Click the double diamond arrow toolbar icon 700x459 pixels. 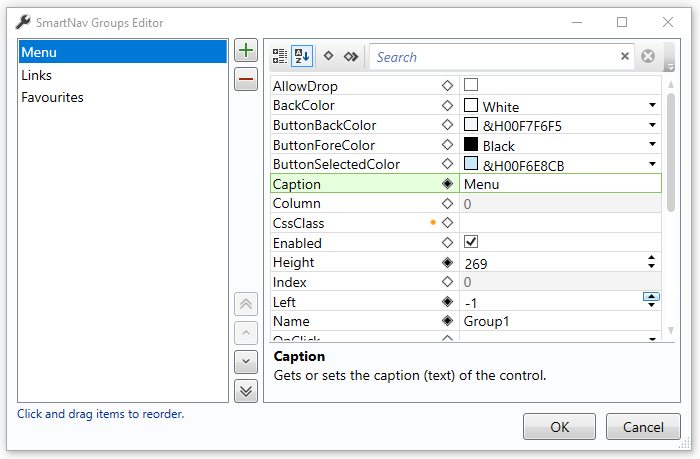tap(351, 56)
